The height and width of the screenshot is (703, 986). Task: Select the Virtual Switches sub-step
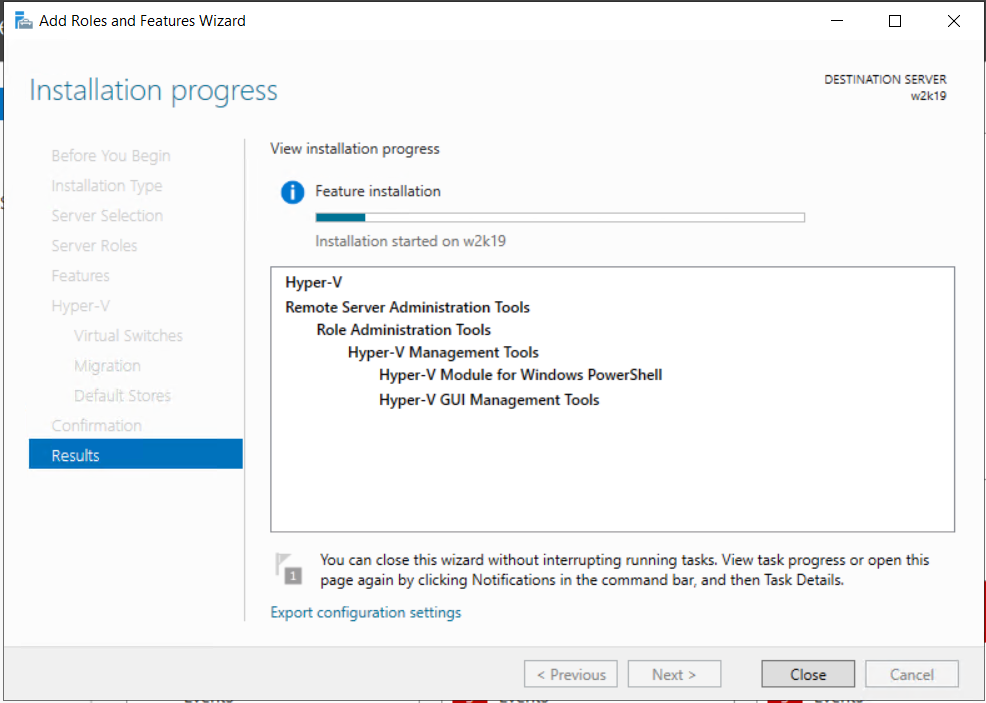(x=128, y=336)
